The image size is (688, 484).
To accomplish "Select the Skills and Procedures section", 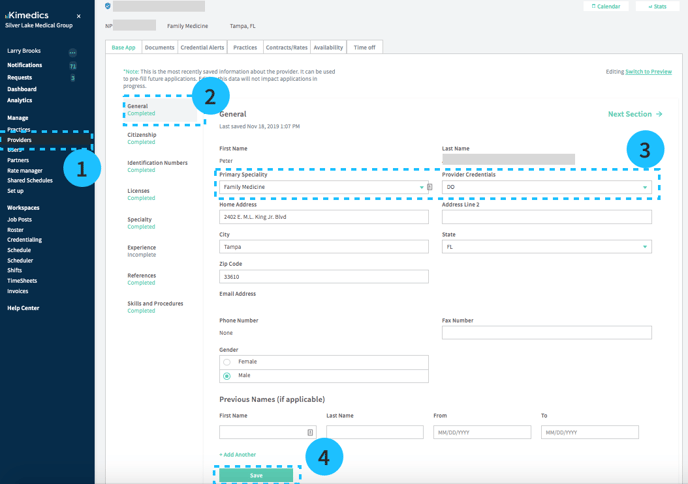I will coord(155,307).
